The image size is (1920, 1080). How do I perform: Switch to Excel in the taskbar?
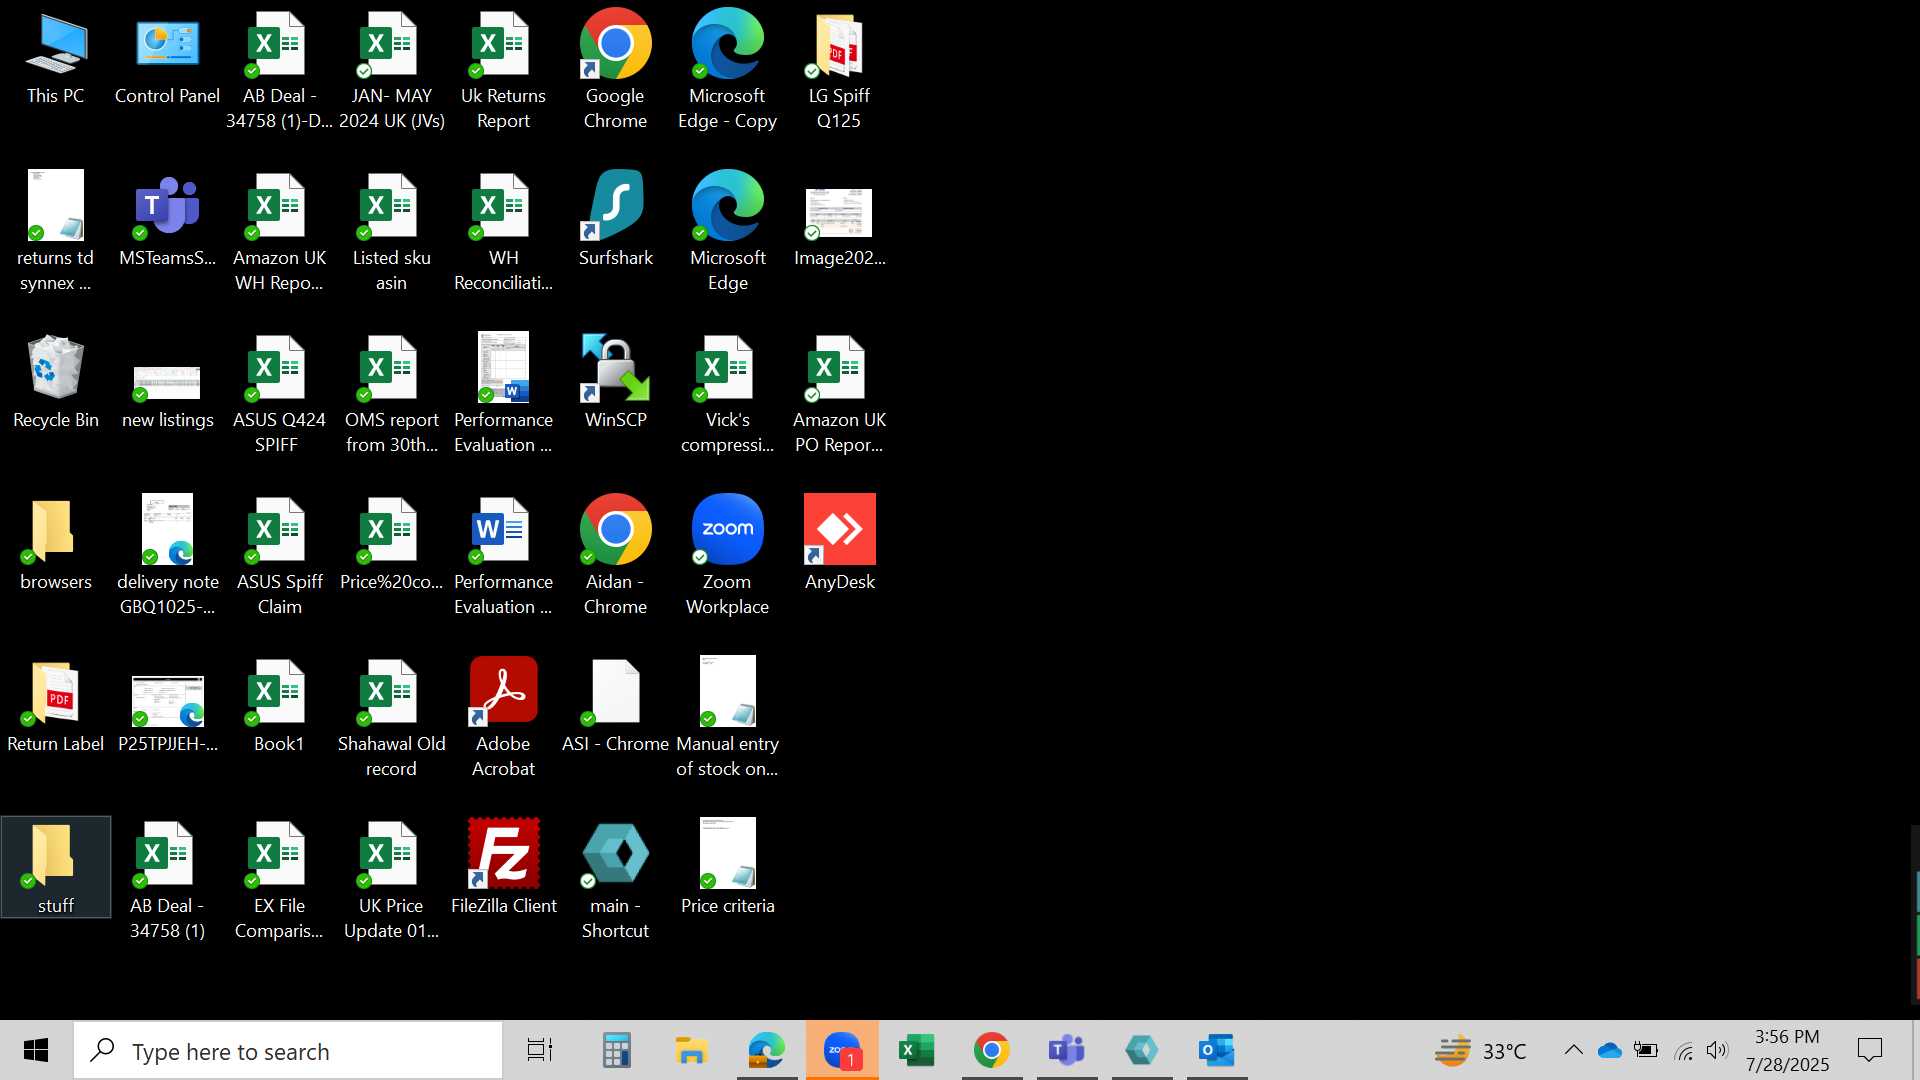[x=917, y=1050]
